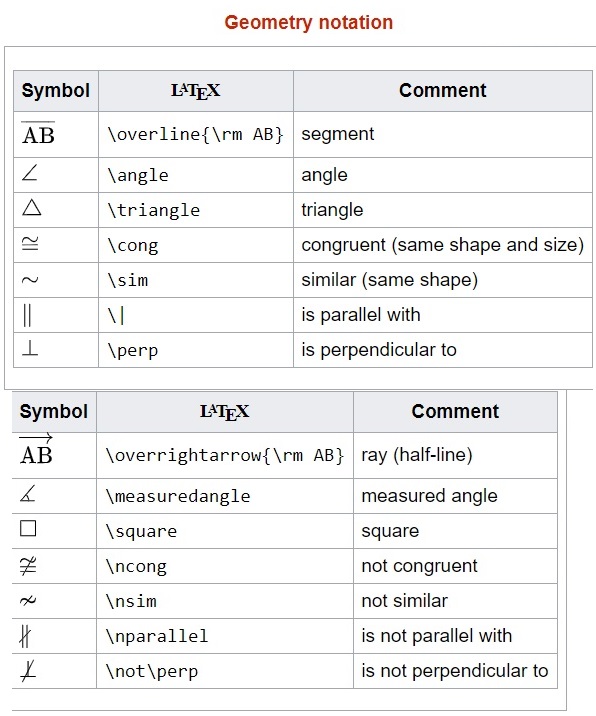Click the Geometry notation heading
596x716 pixels.
click(x=309, y=22)
